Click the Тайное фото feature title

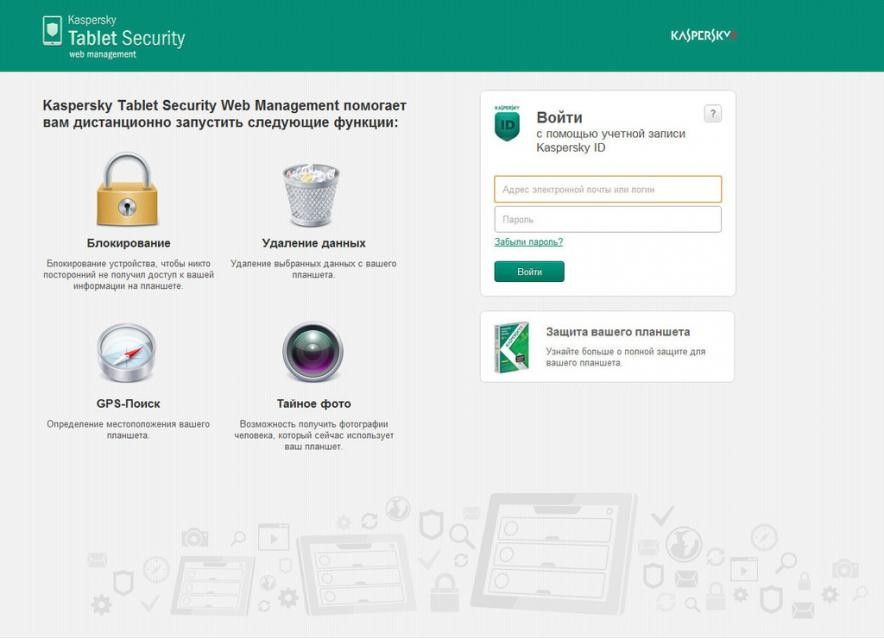(x=313, y=404)
